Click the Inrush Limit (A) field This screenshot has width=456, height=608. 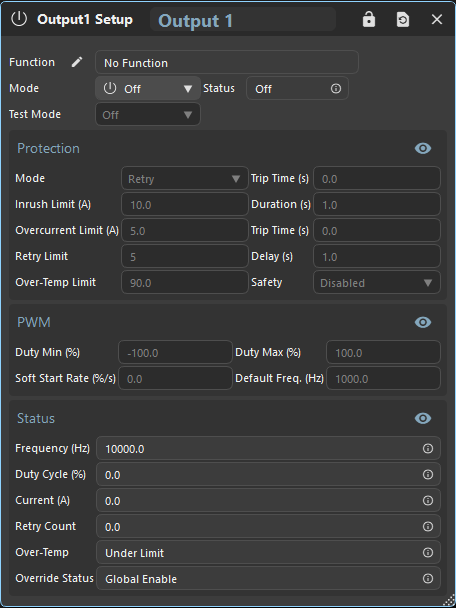[x=185, y=204]
